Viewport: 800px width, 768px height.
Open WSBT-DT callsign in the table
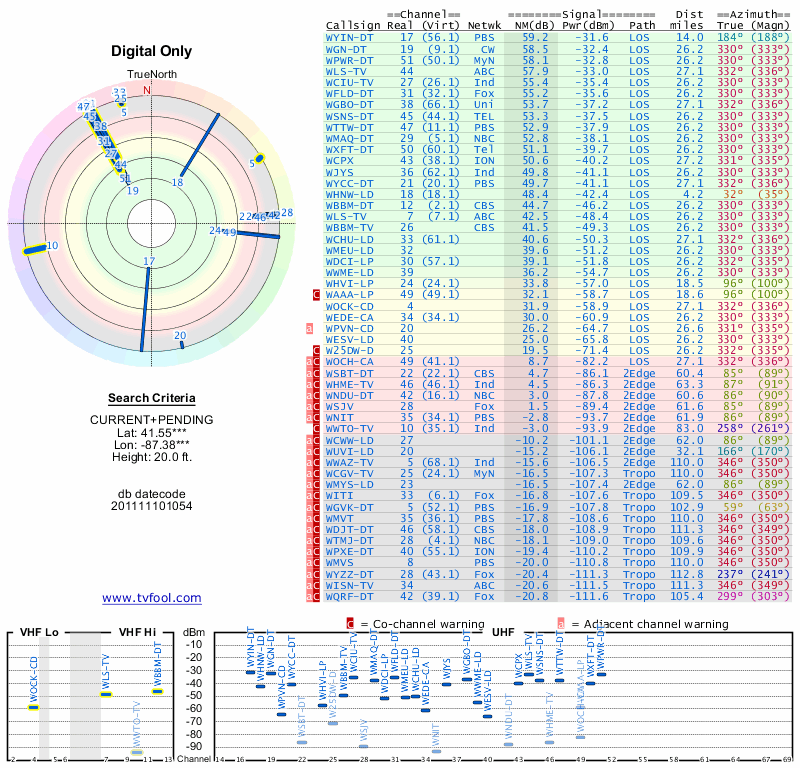pos(349,374)
